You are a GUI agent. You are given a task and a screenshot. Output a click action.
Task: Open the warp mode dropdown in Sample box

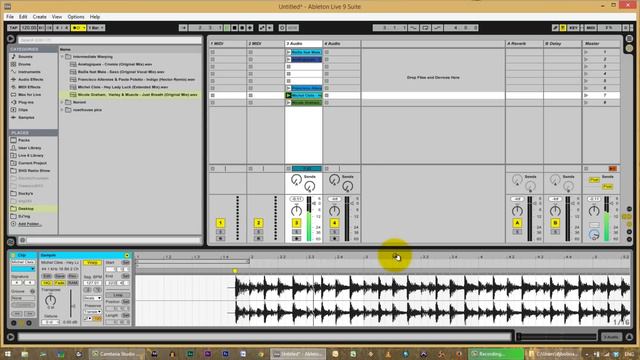point(93,298)
